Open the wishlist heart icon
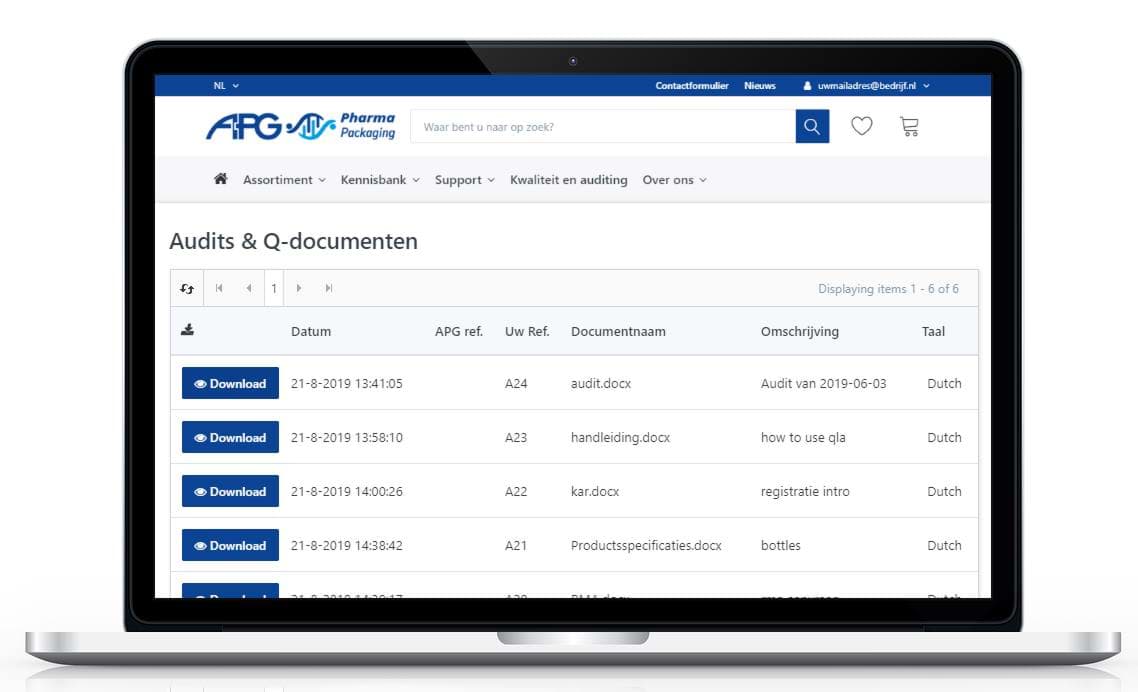Screen dimensions: 1138x692 pyautogui.click(x=861, y=127)
